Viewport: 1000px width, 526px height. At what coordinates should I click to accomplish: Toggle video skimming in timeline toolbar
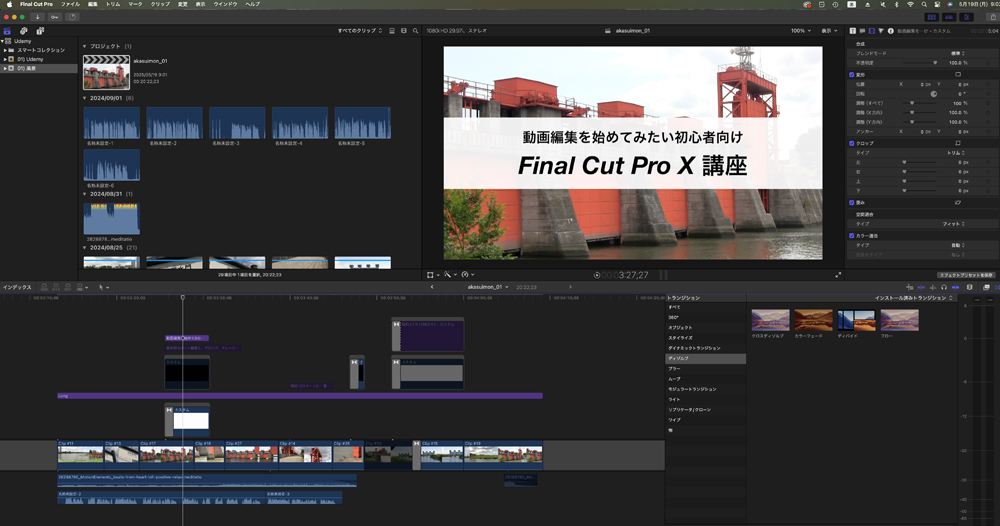coord(921,288)
